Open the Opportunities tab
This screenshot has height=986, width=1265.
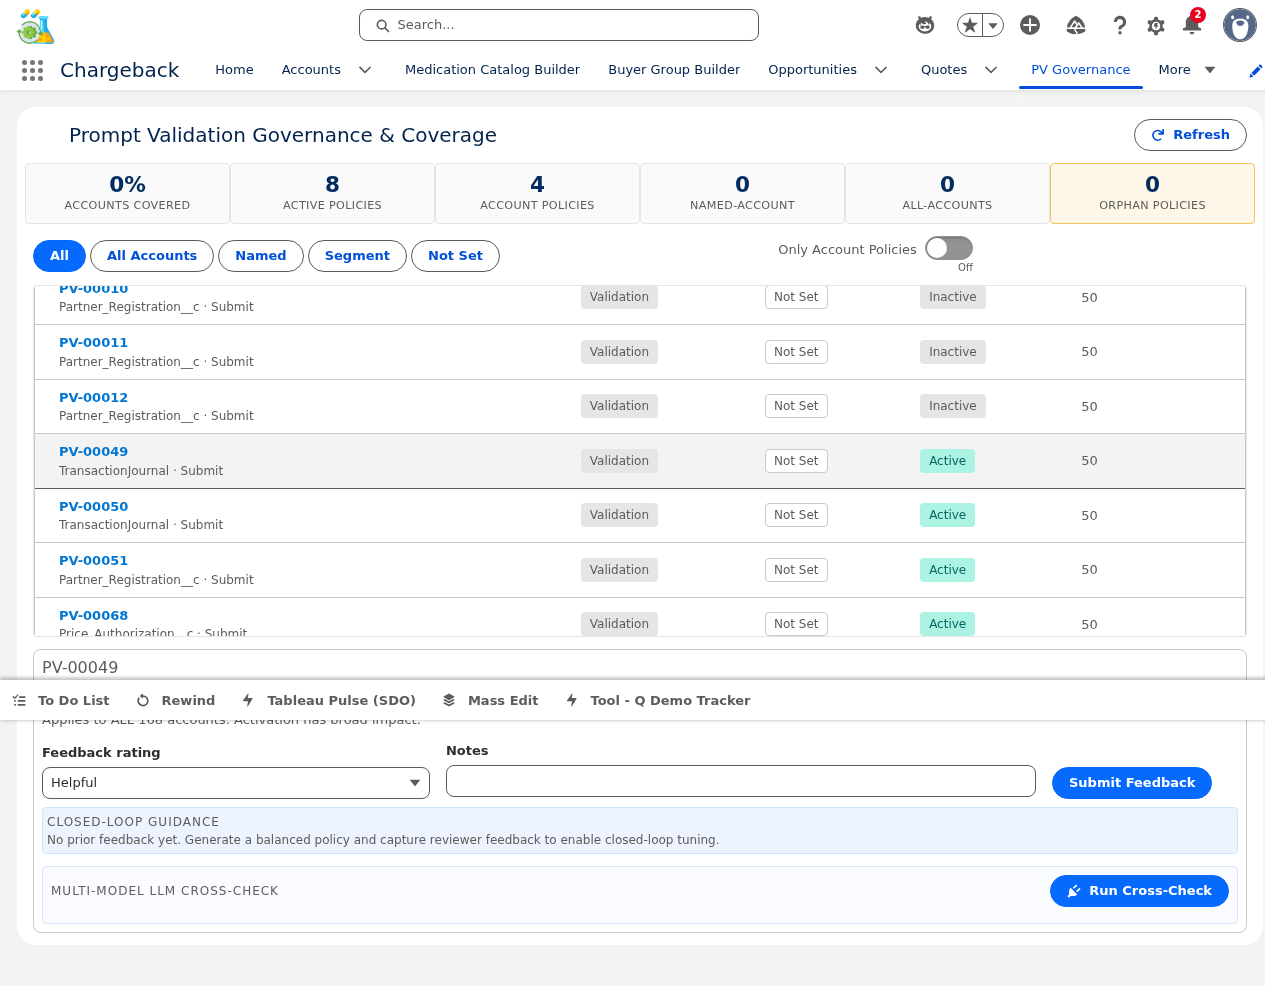pyautogui.click(x=812, y=70)
